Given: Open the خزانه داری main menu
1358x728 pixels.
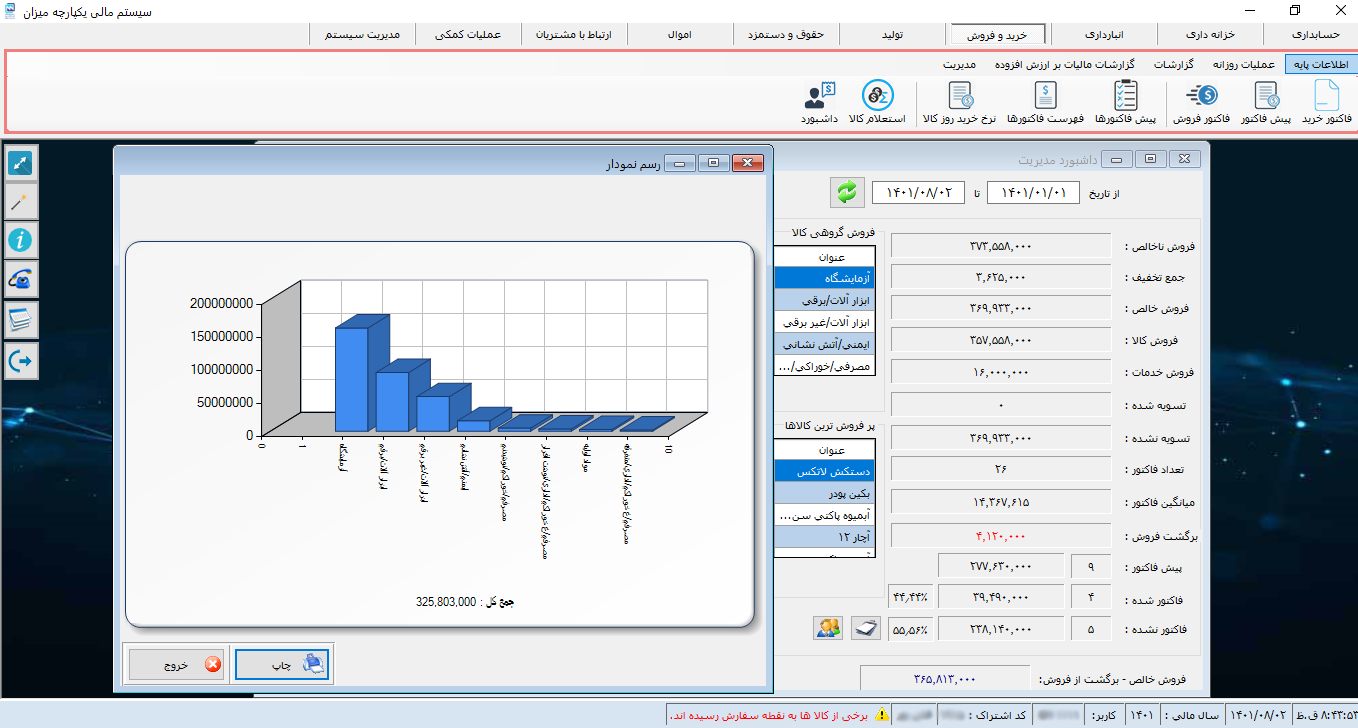Looking at the screenshot, I should tap(1210, 34).
